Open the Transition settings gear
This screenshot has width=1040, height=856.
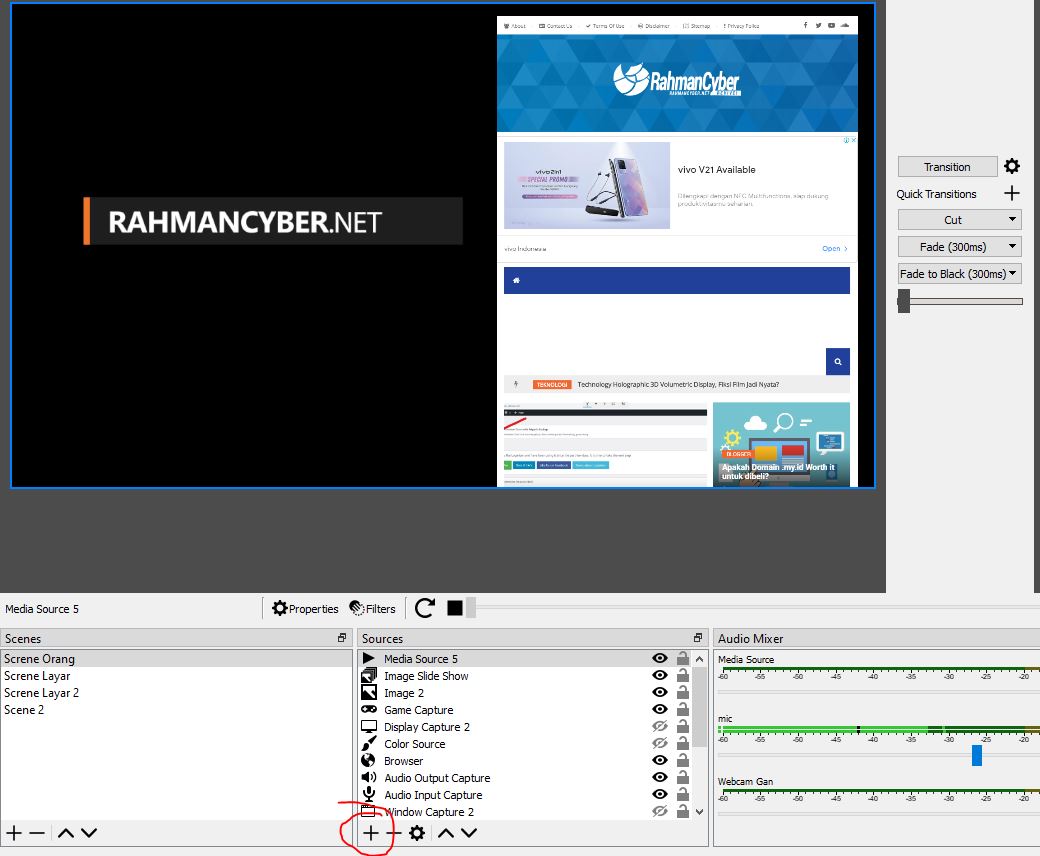coord(1010,166)
